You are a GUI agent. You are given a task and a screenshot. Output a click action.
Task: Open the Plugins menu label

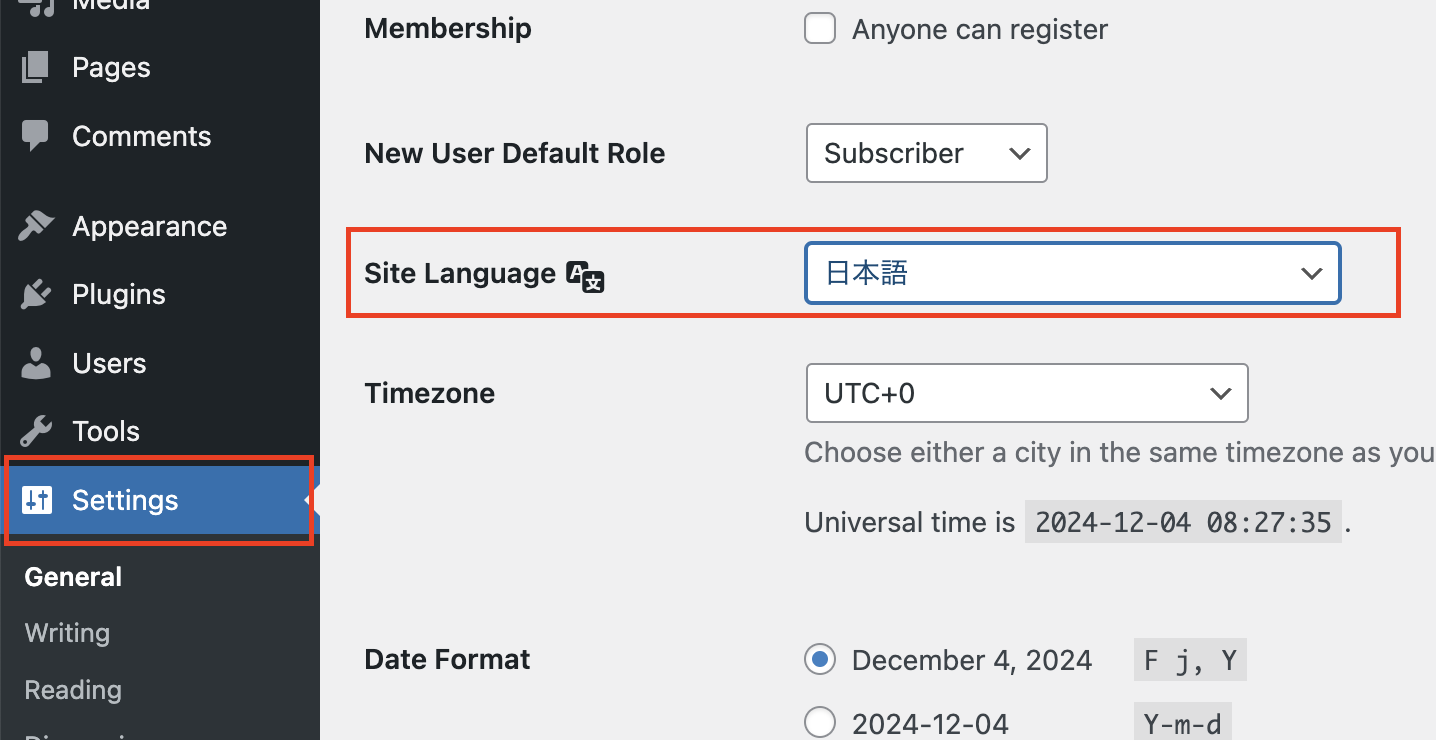point(119,295)
